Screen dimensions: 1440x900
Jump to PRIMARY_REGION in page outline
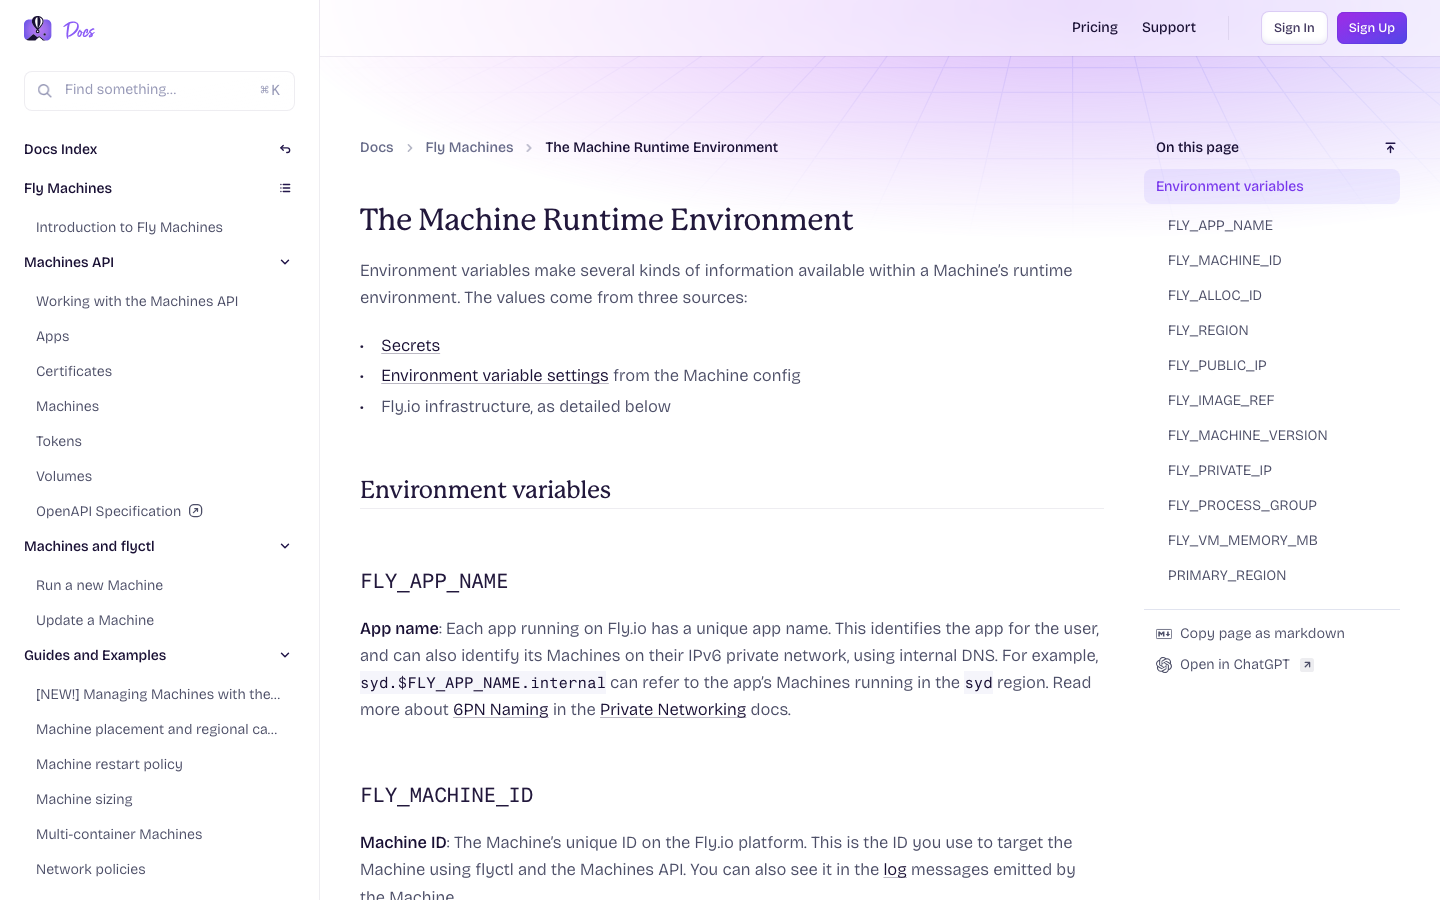coord(1227,575)
